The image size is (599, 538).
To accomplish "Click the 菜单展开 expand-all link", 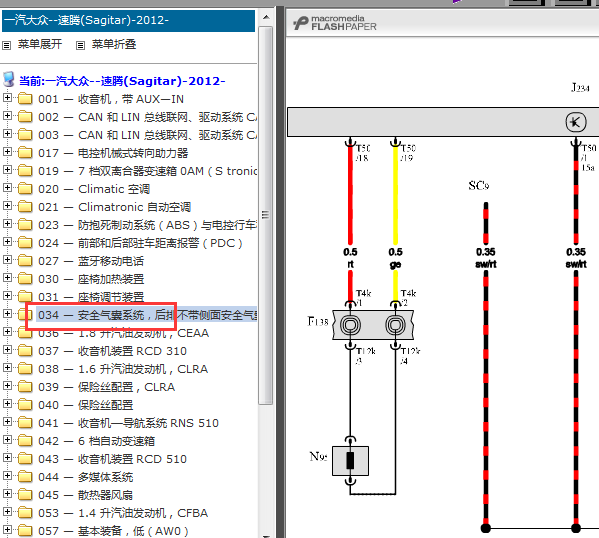I will pyautogui.click(x=40, y=44).
